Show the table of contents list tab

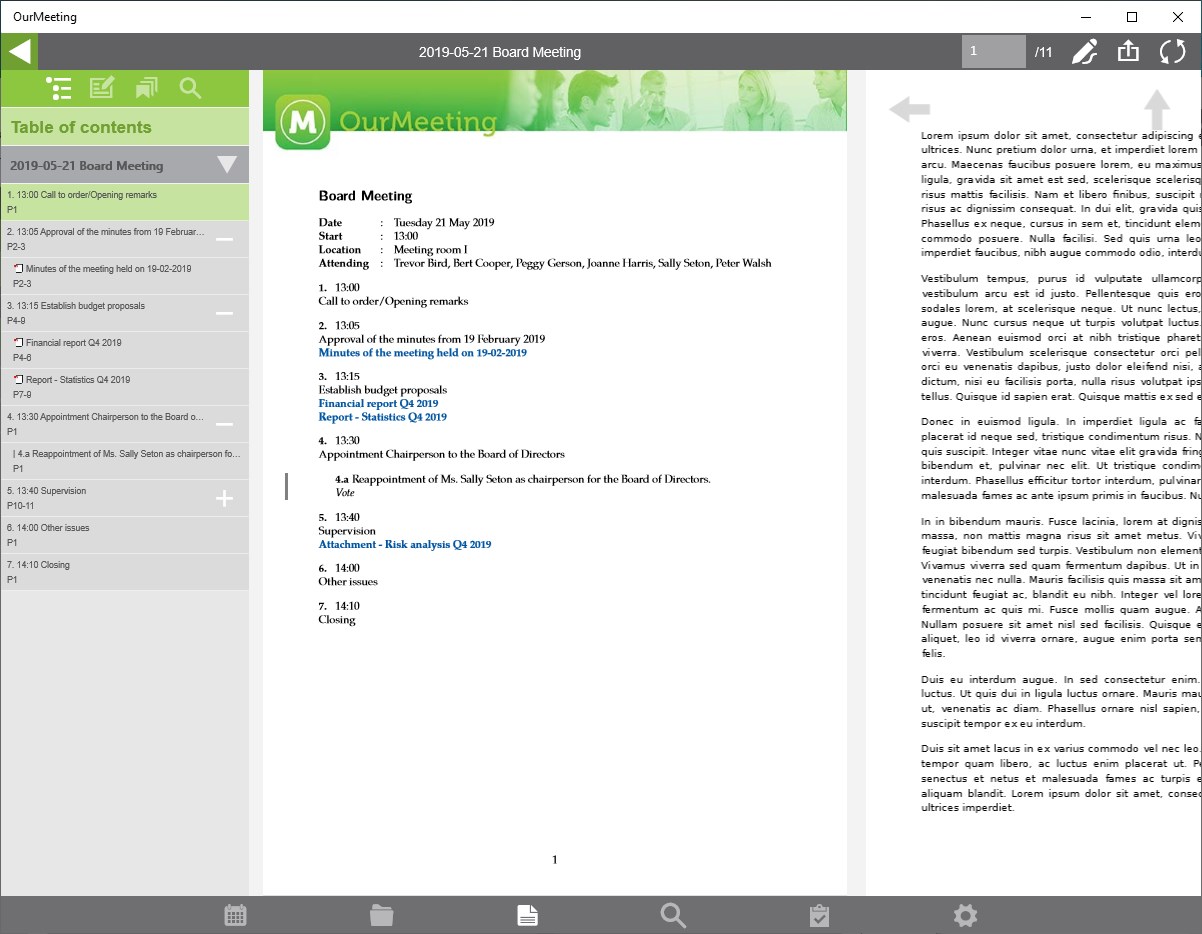point(59,88)
